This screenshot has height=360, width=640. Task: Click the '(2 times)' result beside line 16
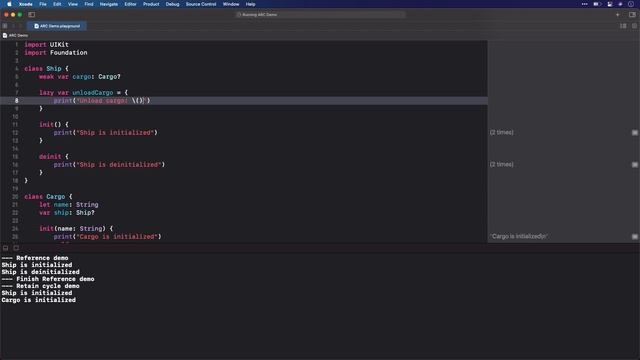click(x=502, y=164)
